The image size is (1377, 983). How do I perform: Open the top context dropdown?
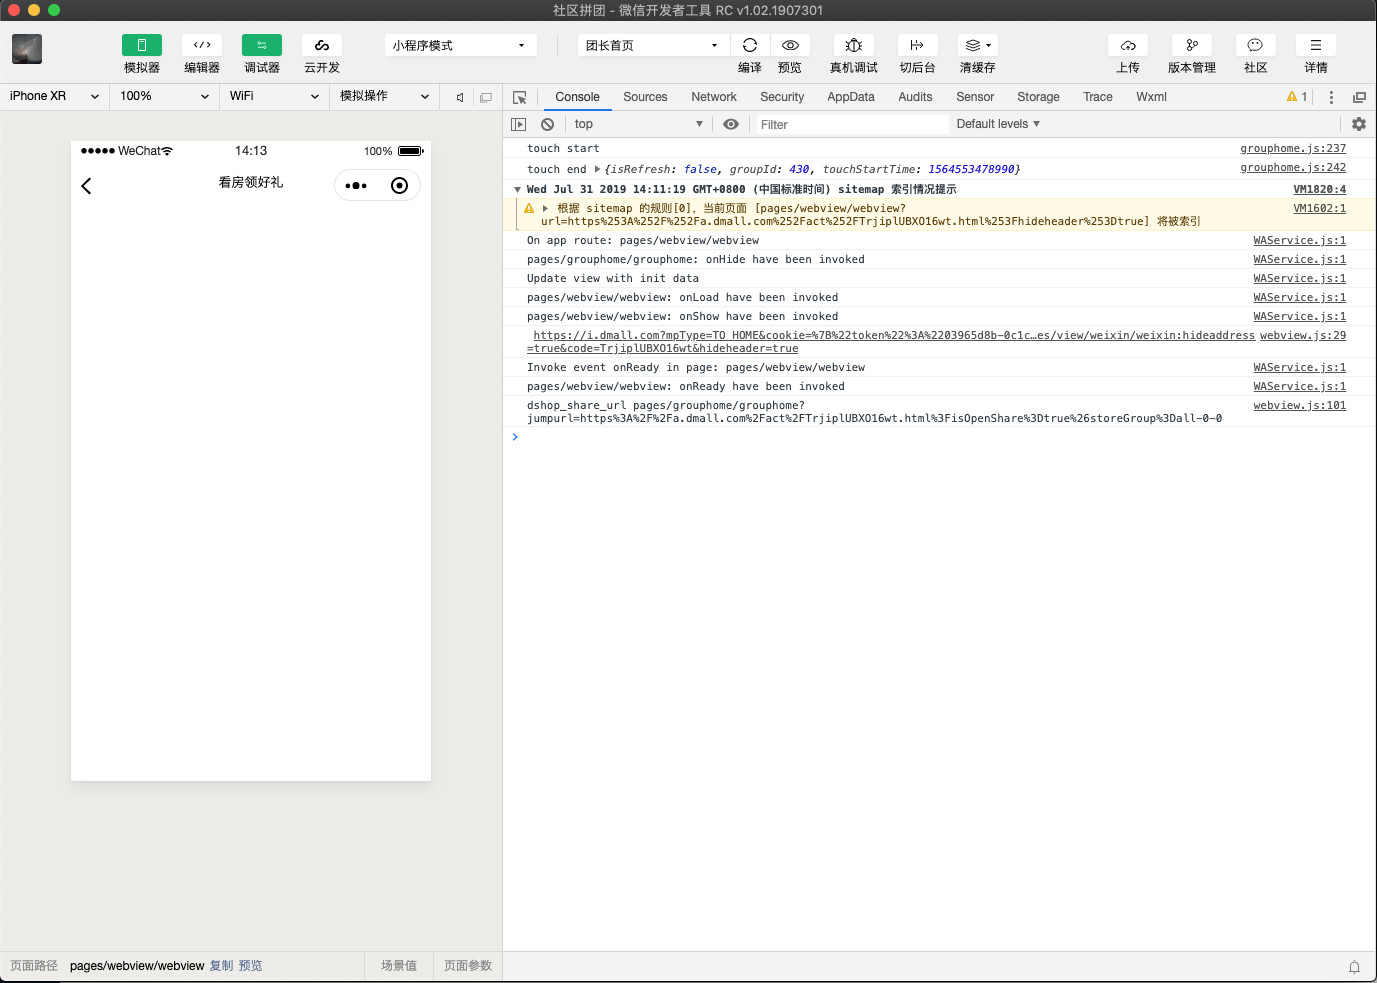pos(638,124)
